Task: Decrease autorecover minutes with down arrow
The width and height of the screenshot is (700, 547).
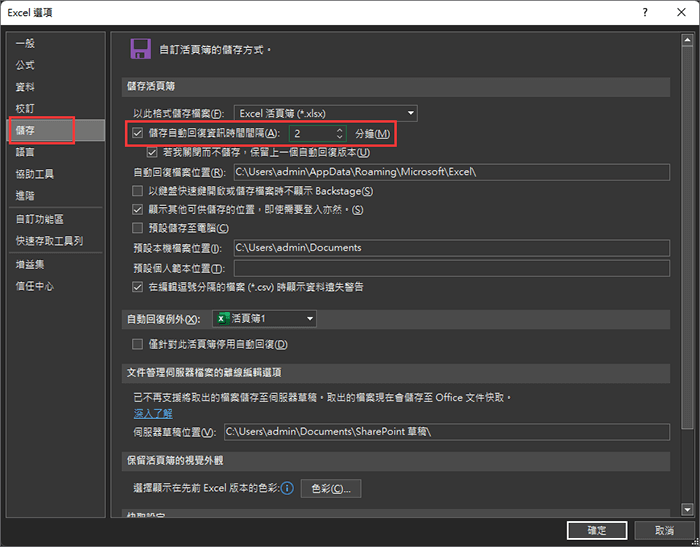Action: point(339,136)
